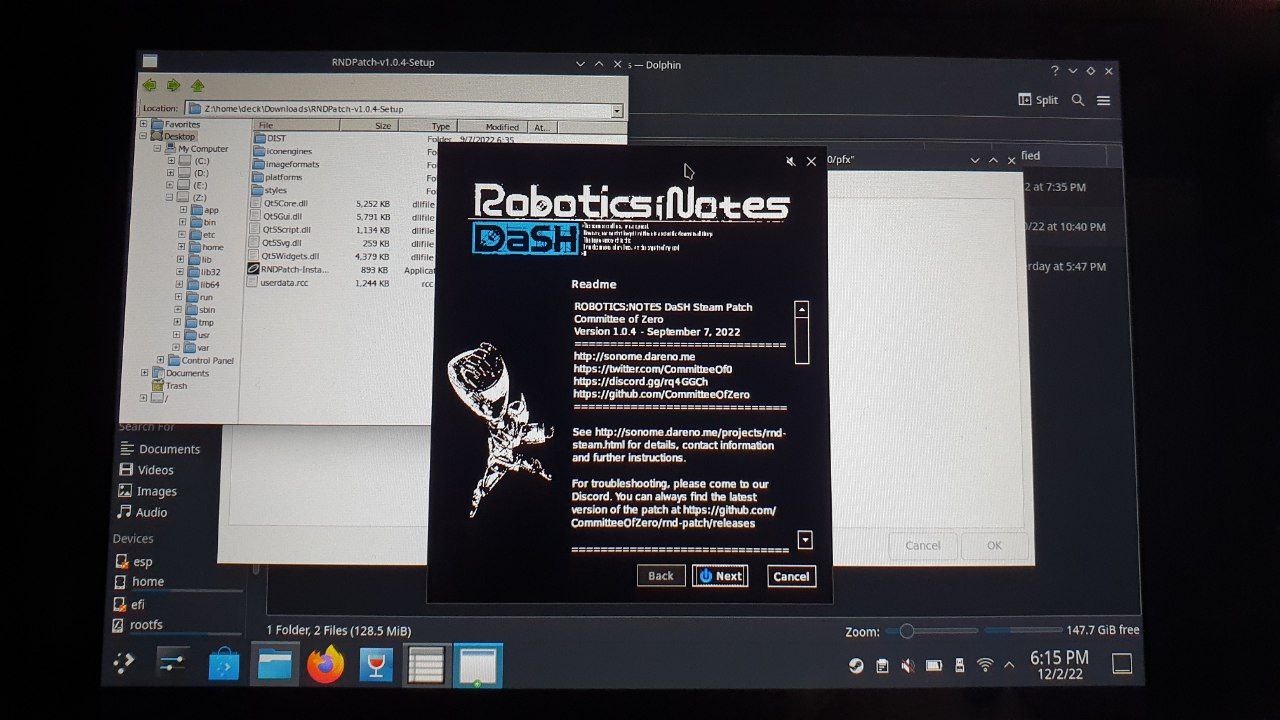This screenshot has width=1280, height=720.
Task: Mute the installer sound with the speaker icon
Action: coord(790,161)
